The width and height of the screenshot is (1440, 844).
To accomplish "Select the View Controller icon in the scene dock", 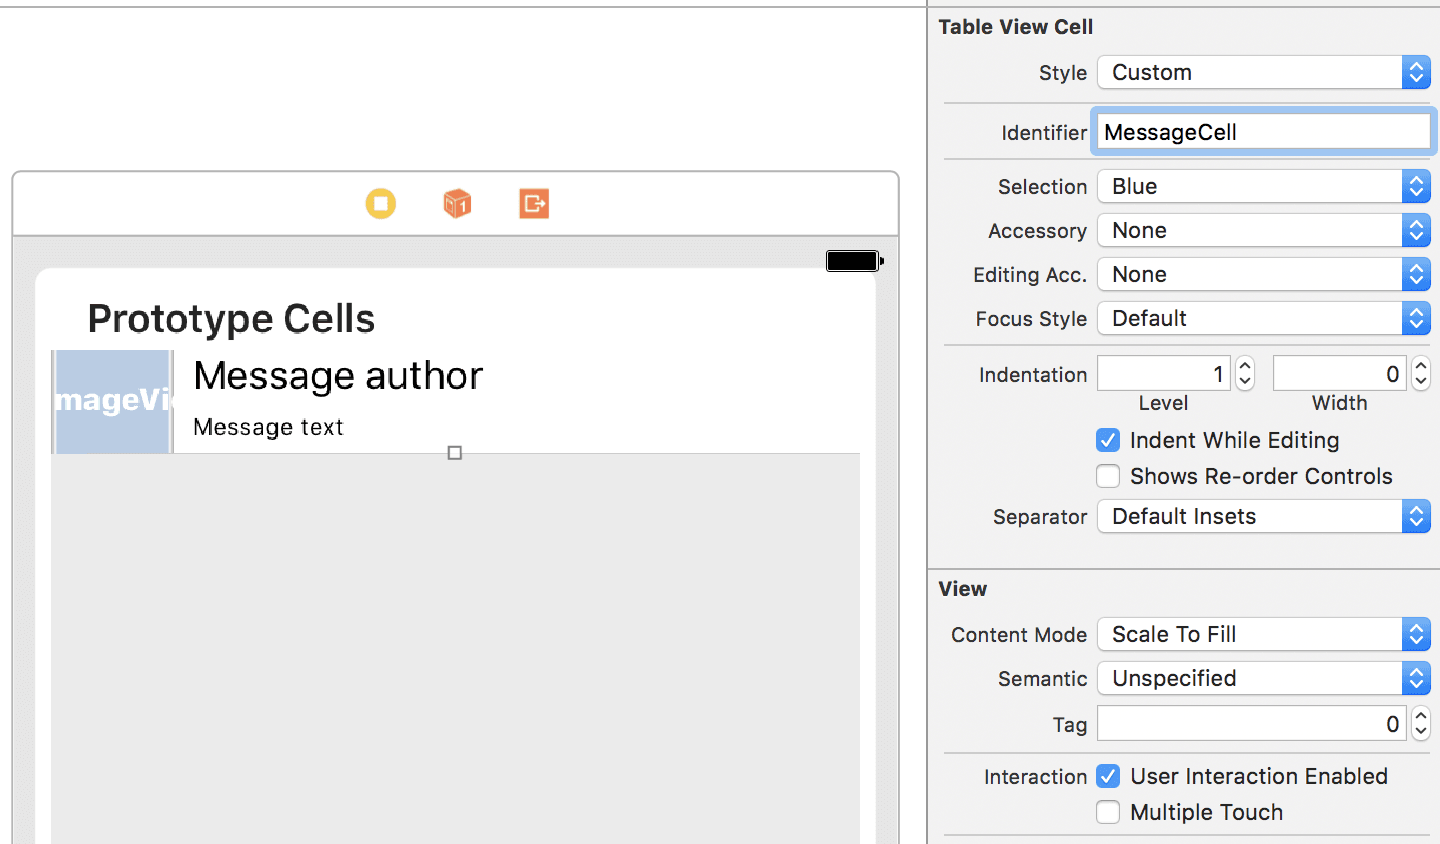I will coord(380,203).
